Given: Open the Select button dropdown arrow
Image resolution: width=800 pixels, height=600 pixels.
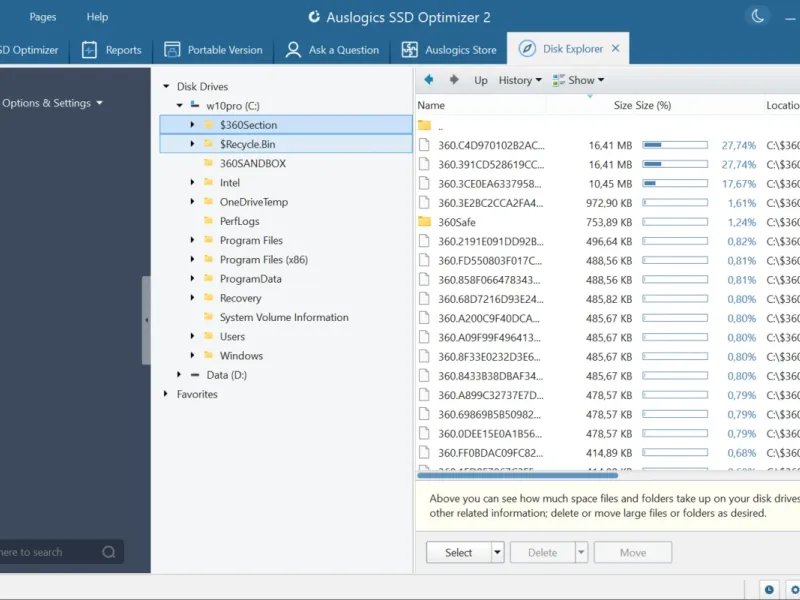Looking at the screenshot, I should (x=497, y=553).
